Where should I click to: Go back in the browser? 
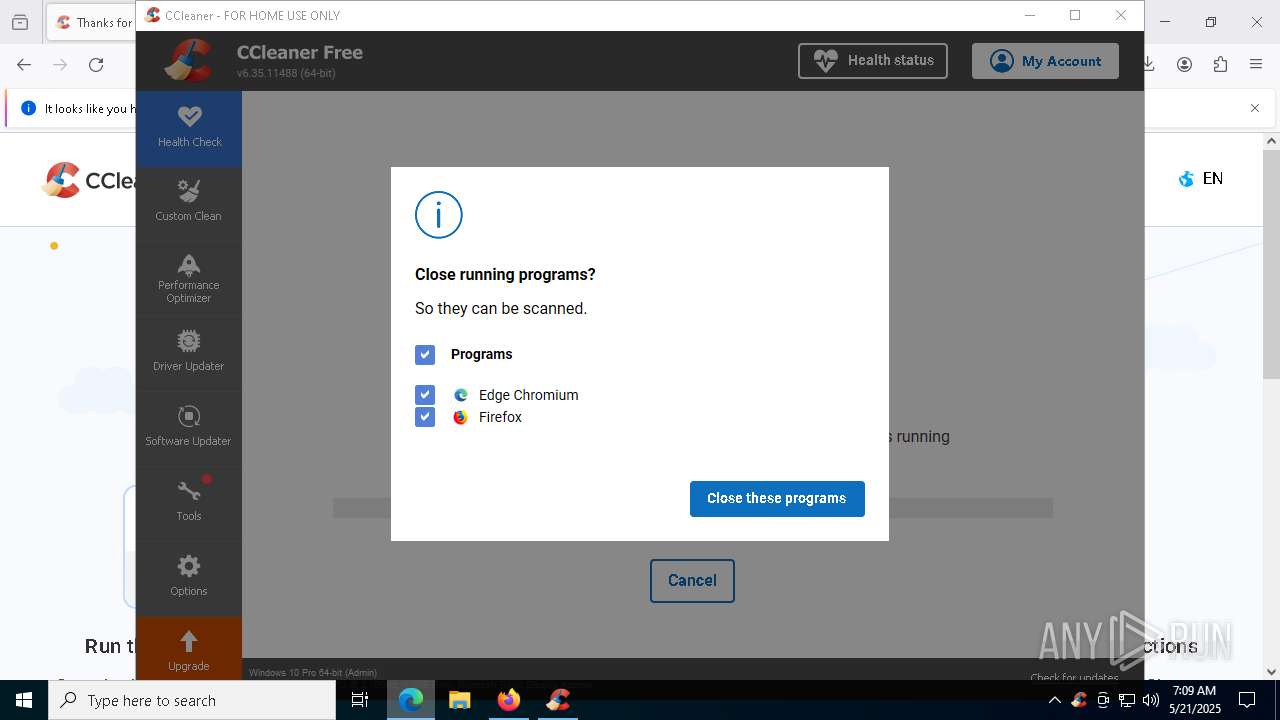tap(24, 64)
